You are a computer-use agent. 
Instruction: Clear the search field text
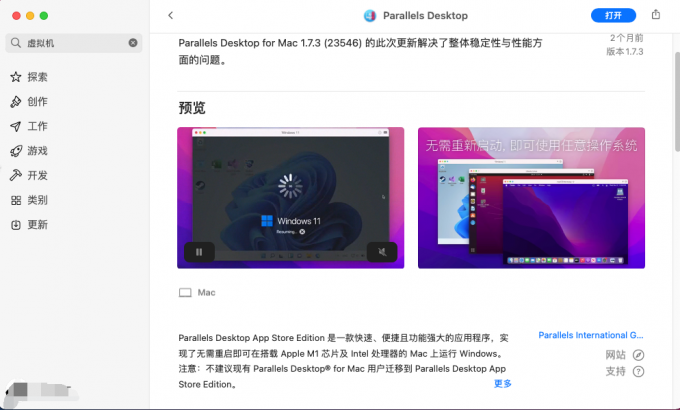click(133, 43)
